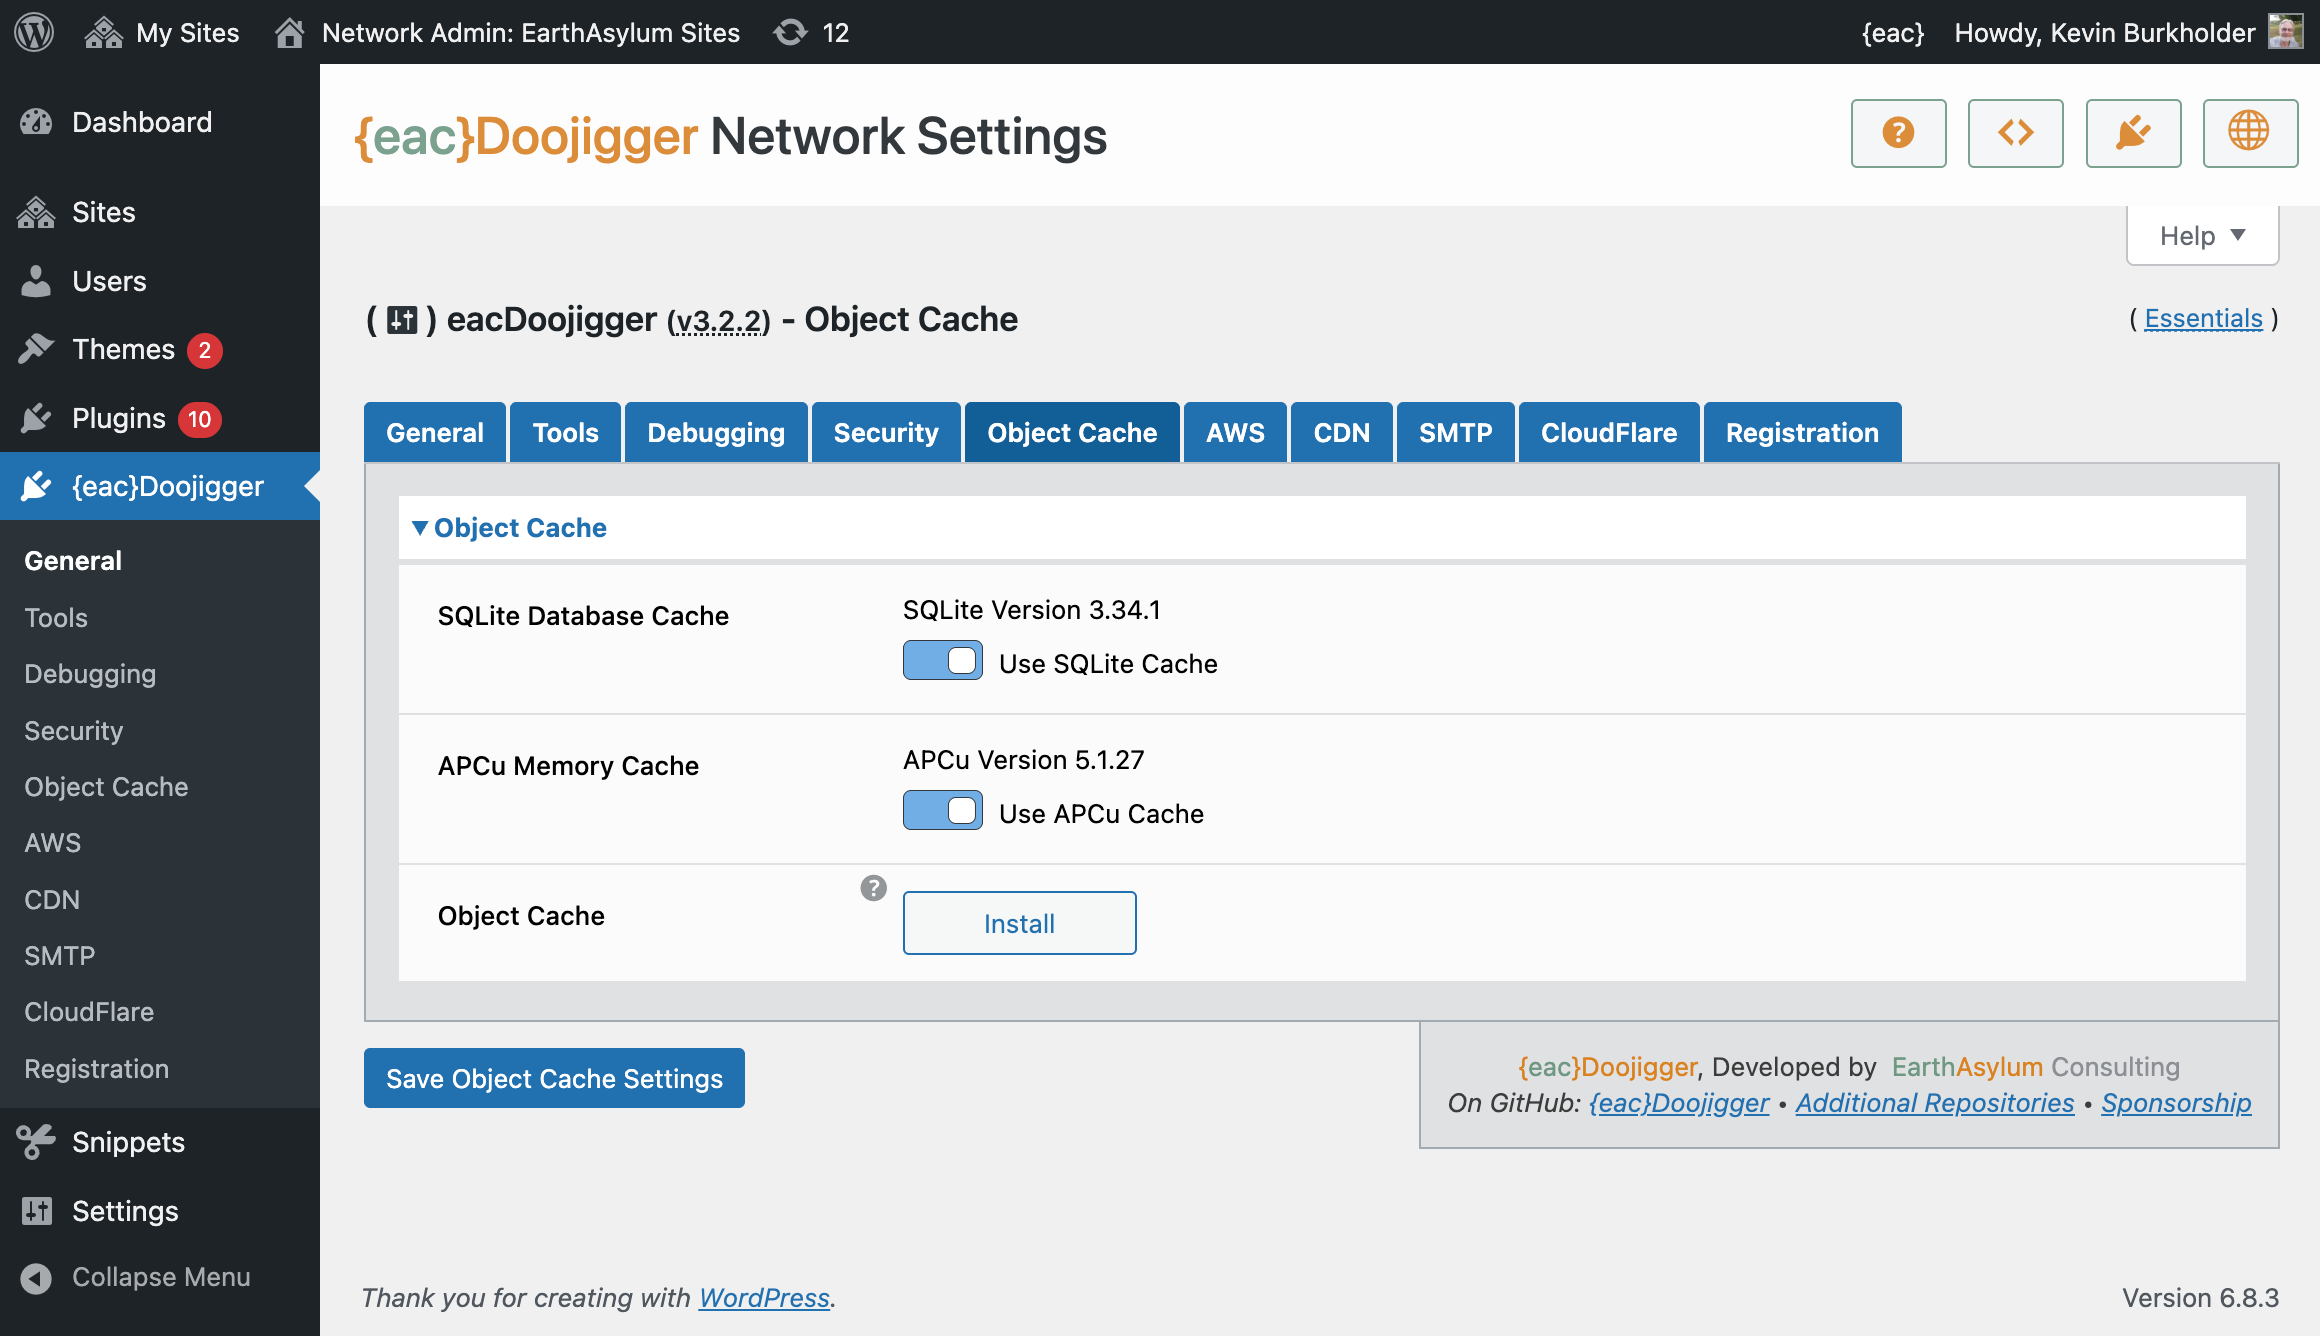Viewport: 2320px width, 1336px height.
Task: Click the Install object cache button
Action: click(1019, 923)
